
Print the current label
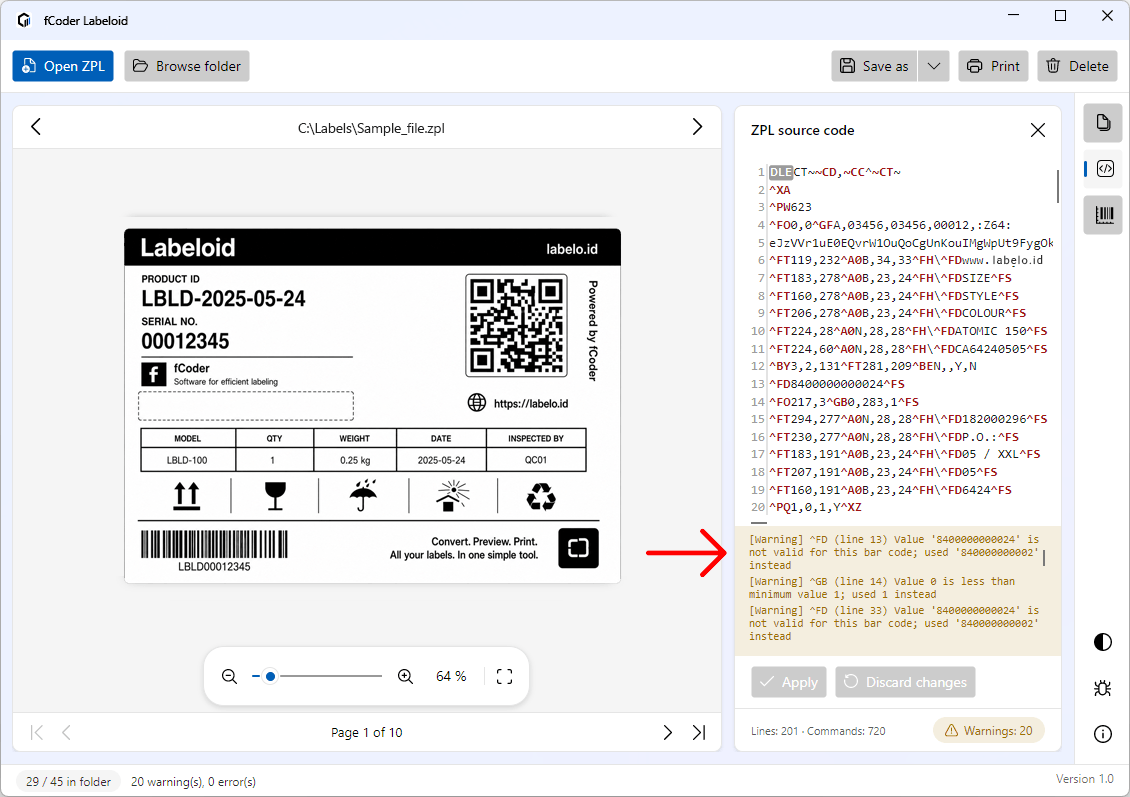(x=993, y=66)
